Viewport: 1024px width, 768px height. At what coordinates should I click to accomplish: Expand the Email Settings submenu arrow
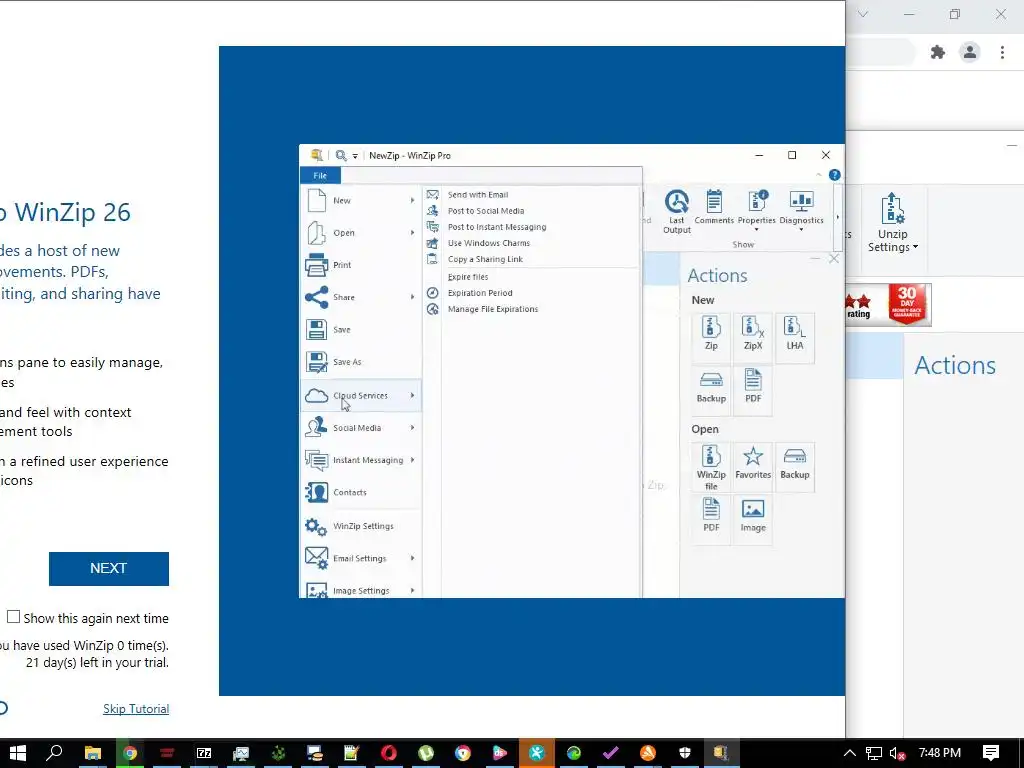coord(412,558)
